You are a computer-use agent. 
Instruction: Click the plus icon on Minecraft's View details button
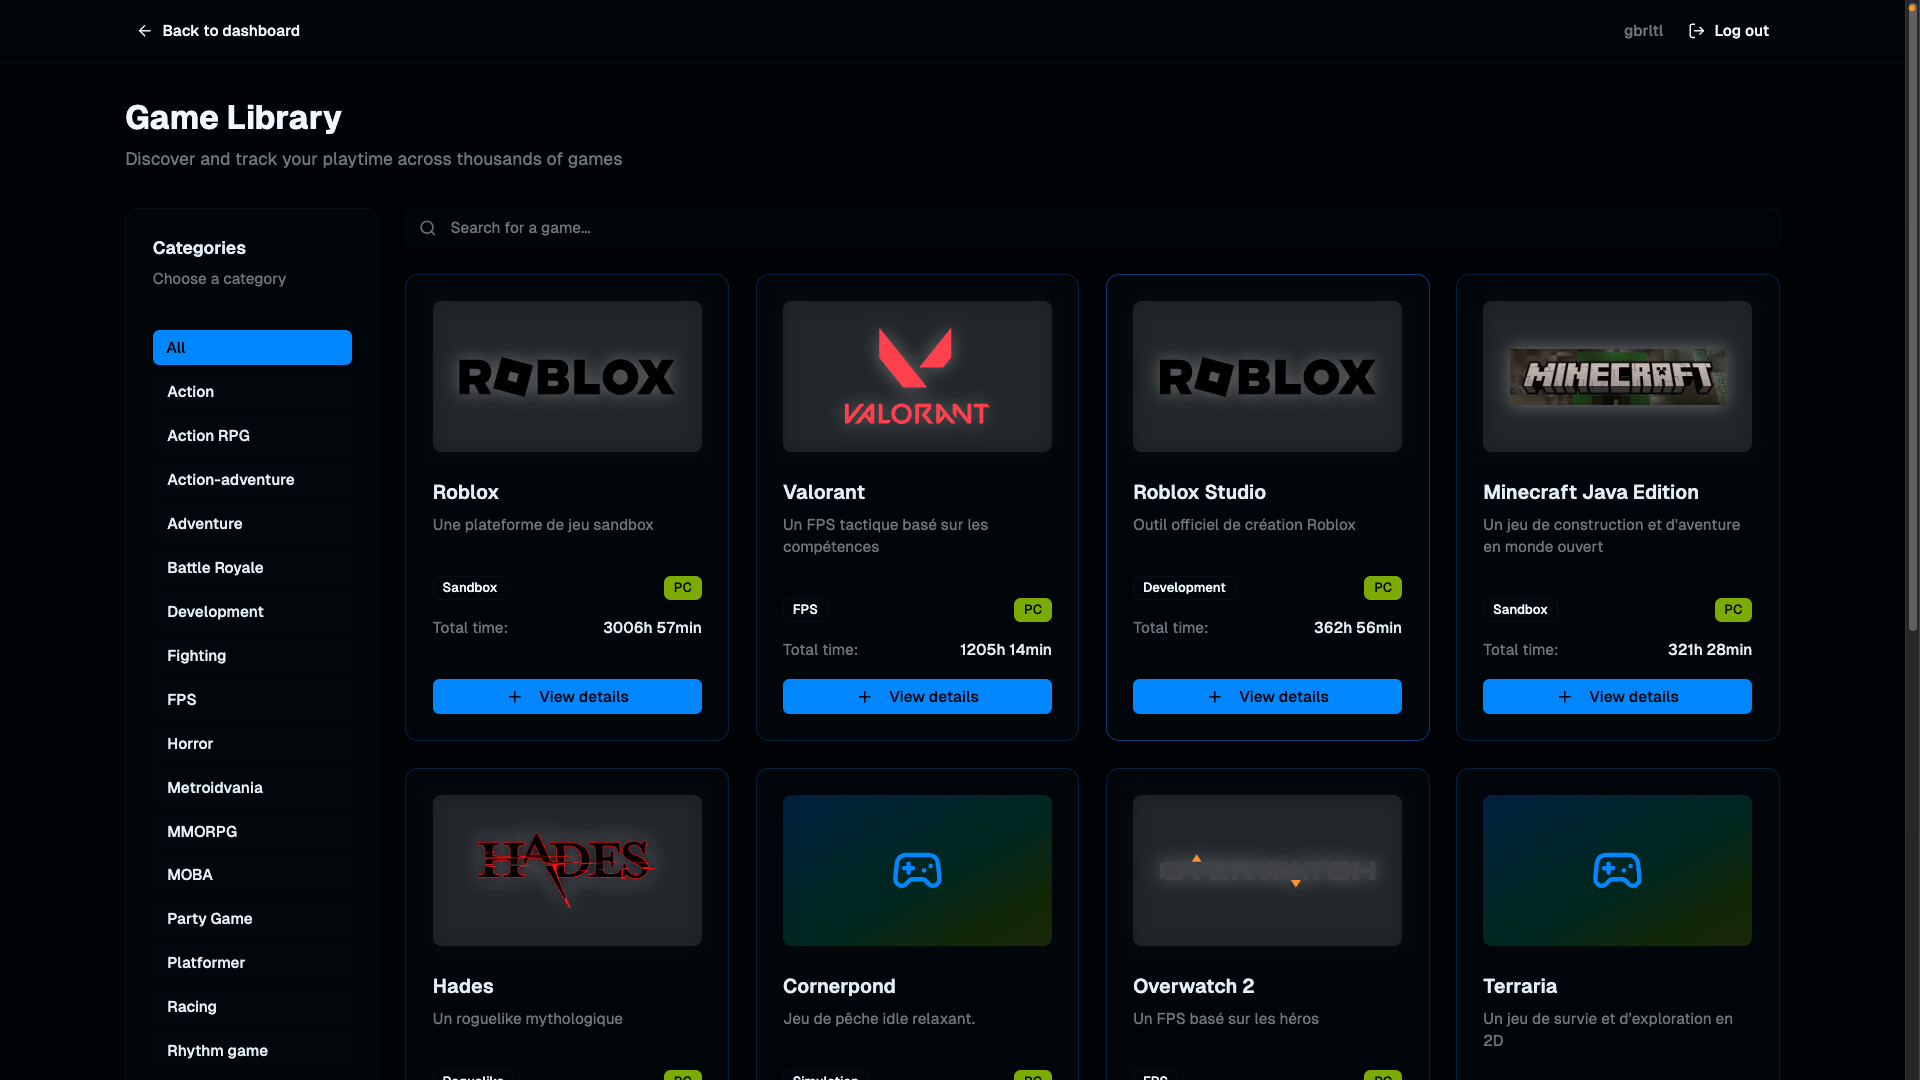pos(1566,696)
